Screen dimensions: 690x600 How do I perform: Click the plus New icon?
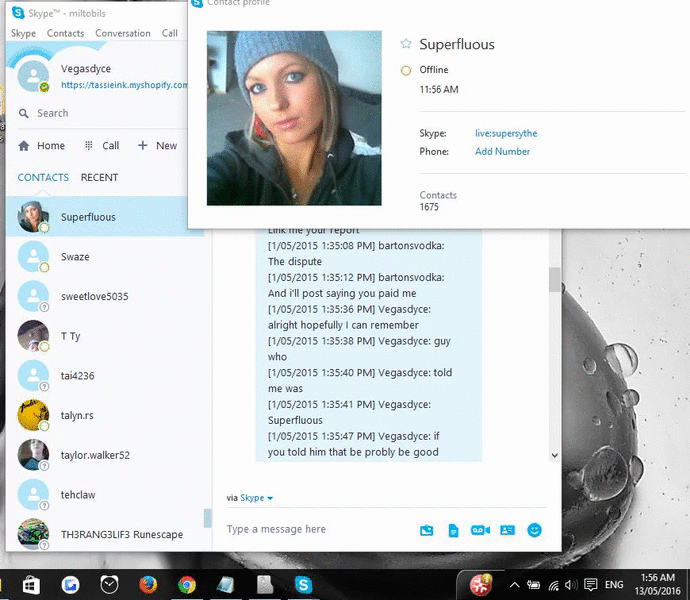coord(142,145)
